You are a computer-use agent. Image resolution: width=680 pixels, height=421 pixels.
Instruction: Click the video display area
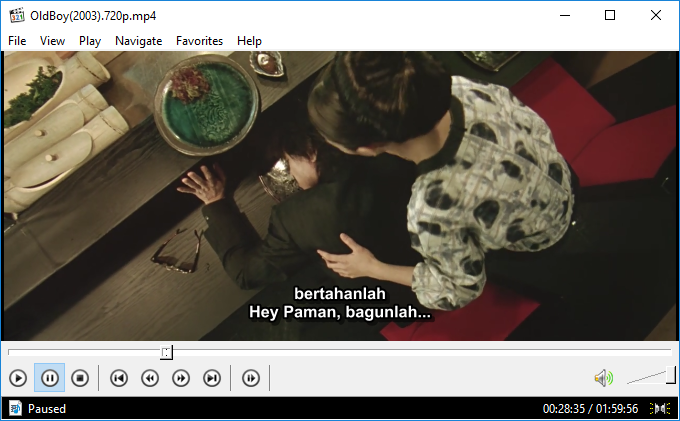coord(340,196)
